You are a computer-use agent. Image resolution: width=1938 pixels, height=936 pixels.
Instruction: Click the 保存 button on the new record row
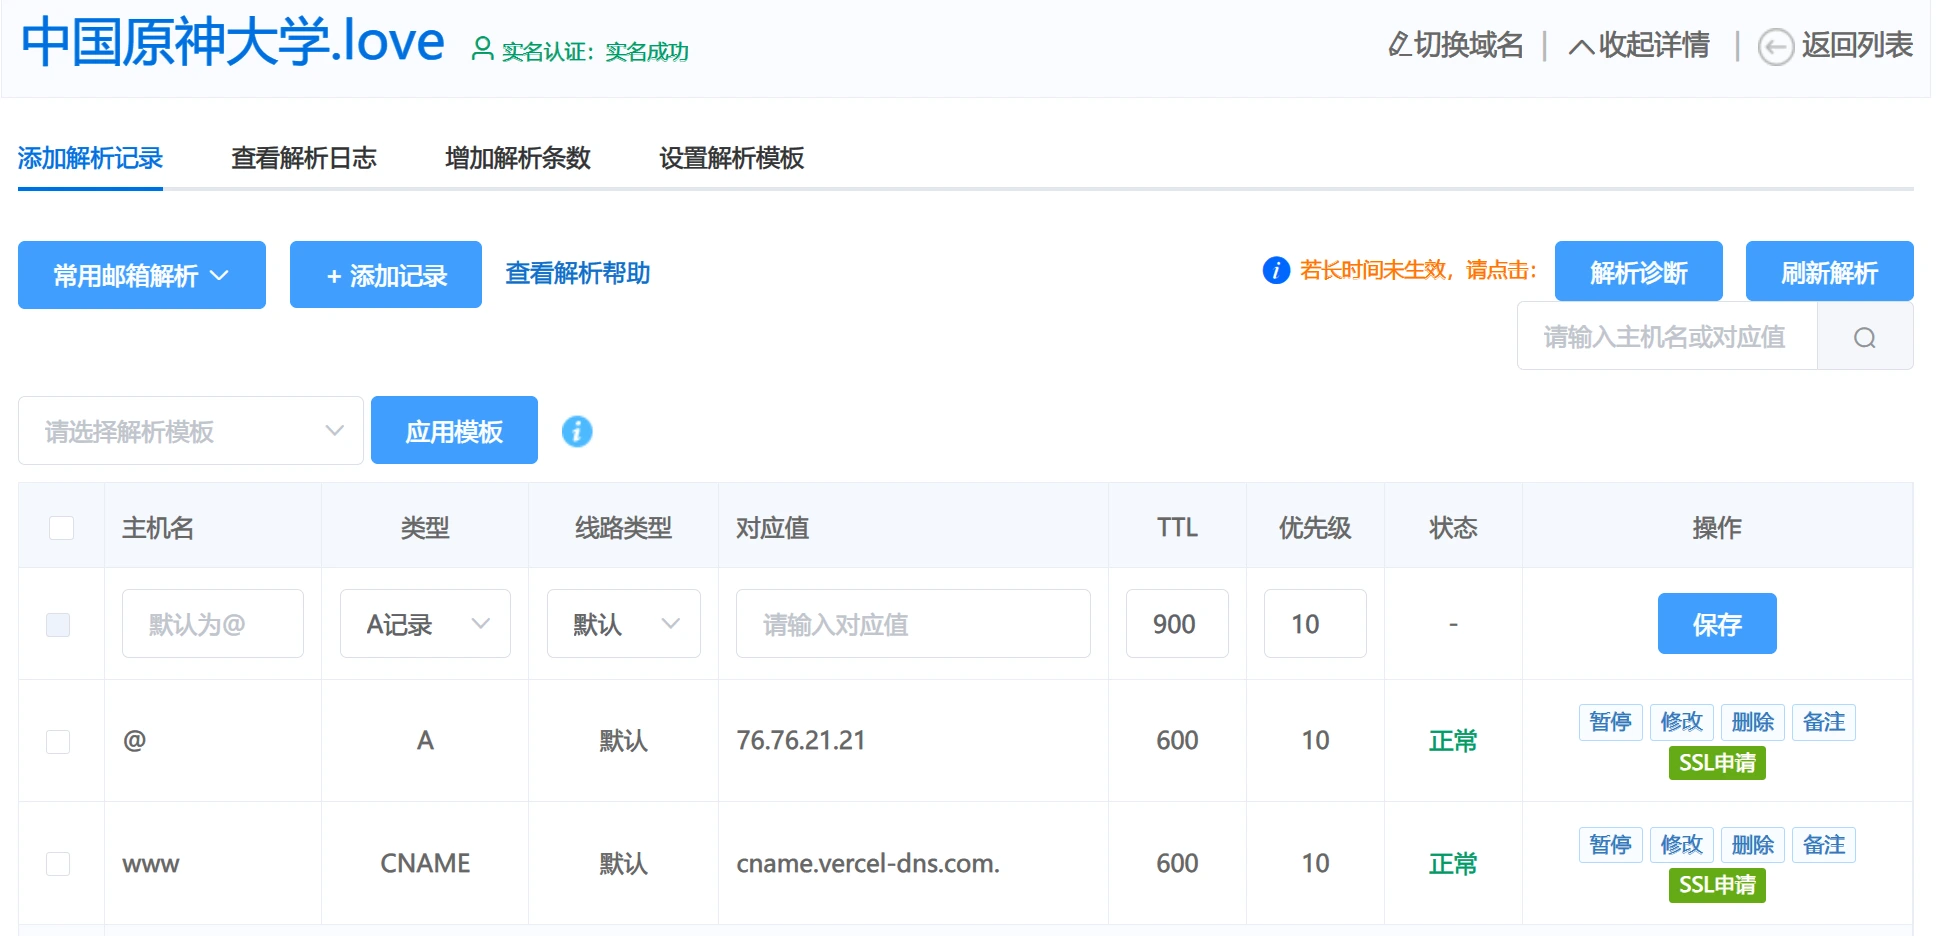tap(1717, 623)
